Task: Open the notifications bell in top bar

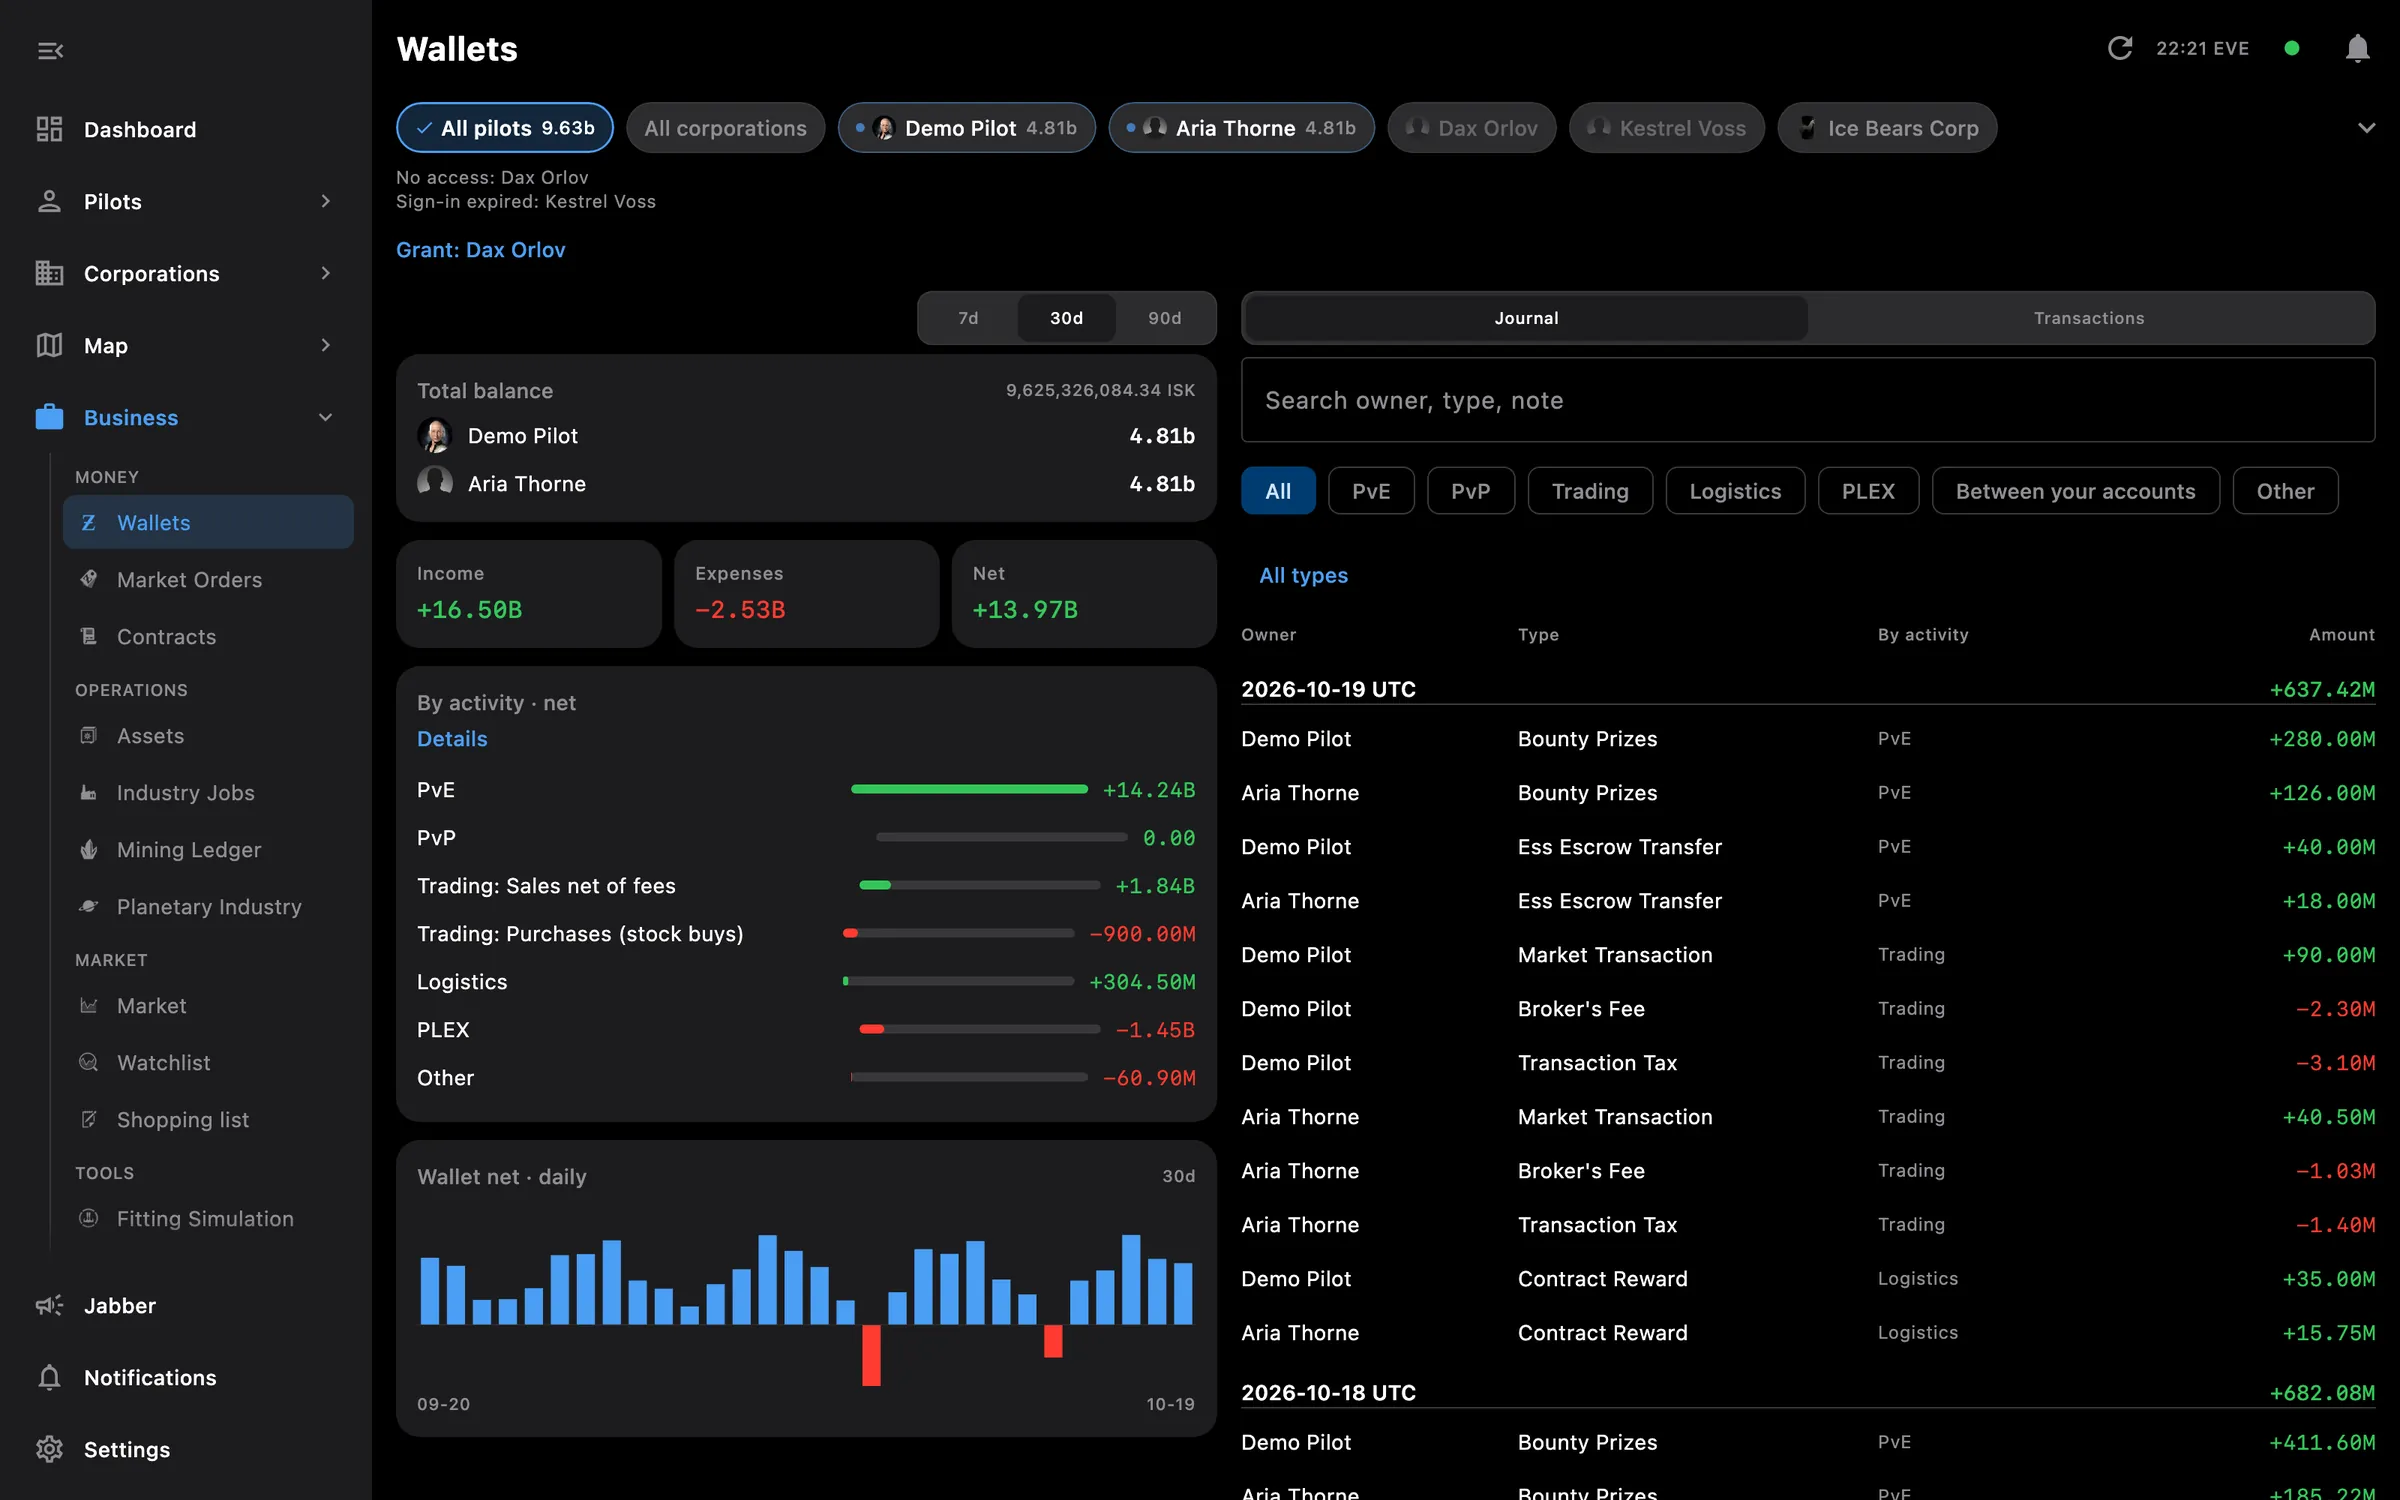Action: [2357, 48]
